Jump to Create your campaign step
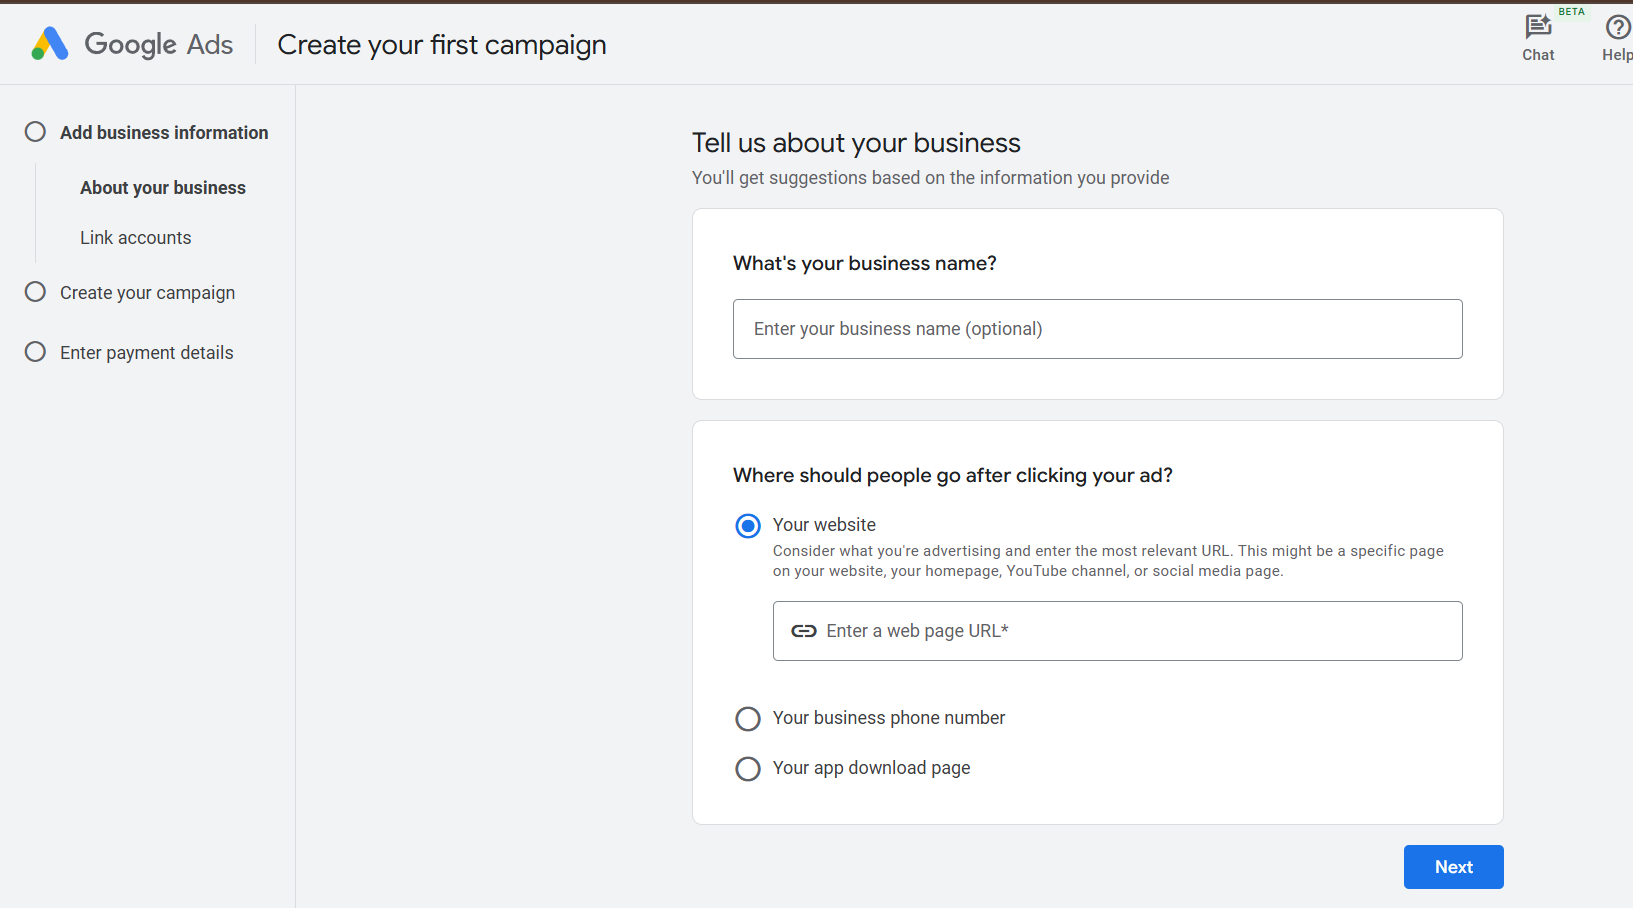Viewport: 1633px width, 908px height. point(147,293)
